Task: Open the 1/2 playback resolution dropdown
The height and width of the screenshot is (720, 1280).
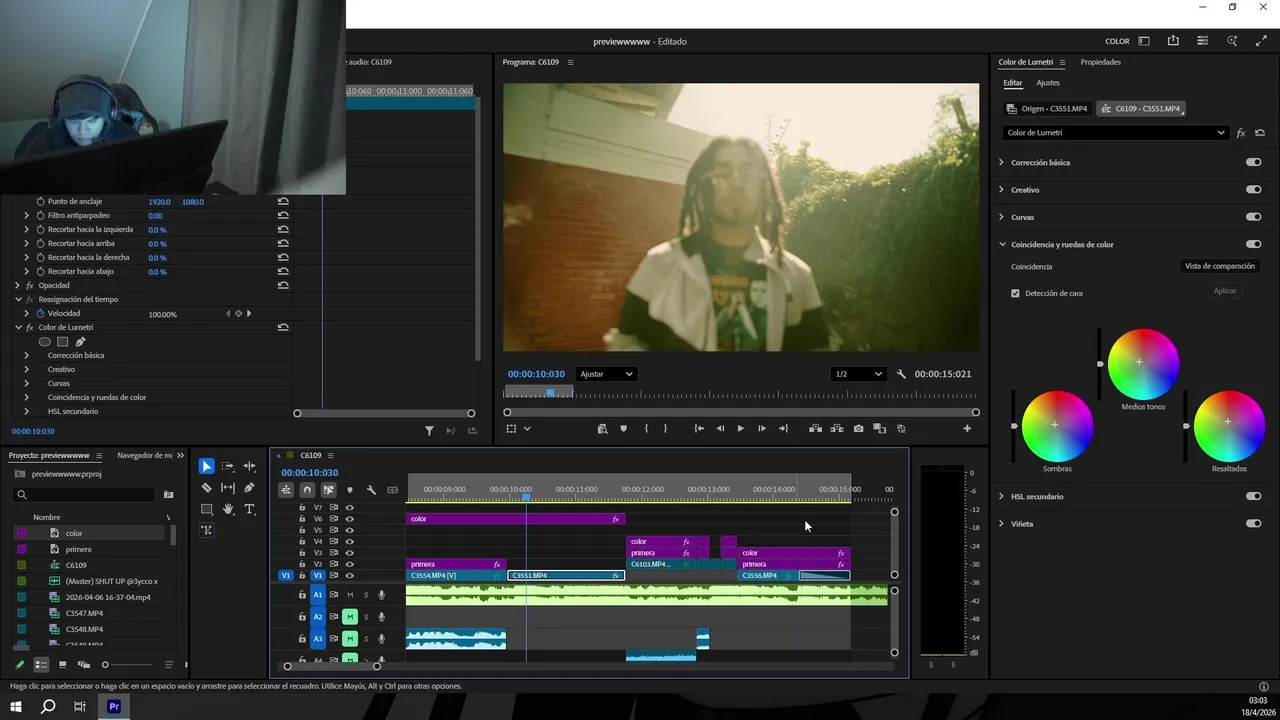Action: pos(858,374)
